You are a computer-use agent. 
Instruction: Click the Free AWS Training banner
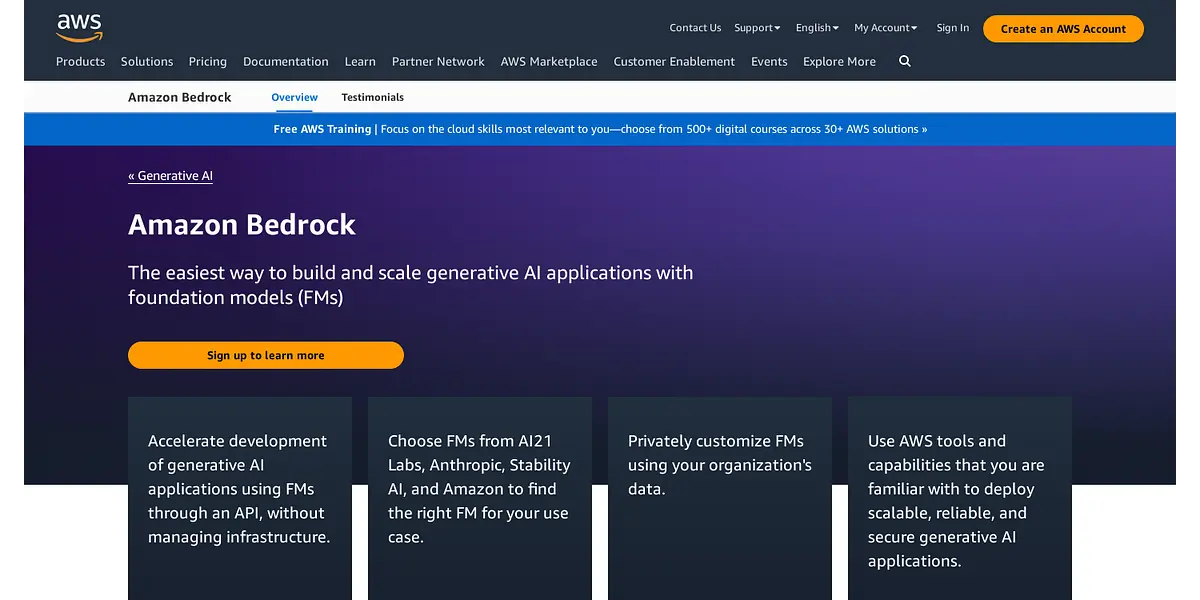click(x=600, y=129)
